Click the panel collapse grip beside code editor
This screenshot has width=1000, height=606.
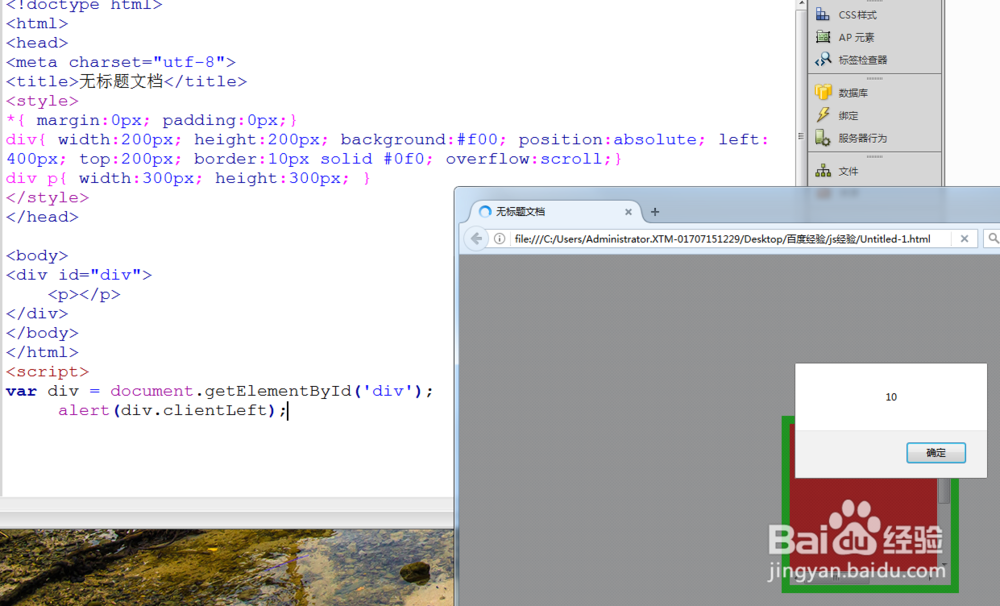(801, 136)
